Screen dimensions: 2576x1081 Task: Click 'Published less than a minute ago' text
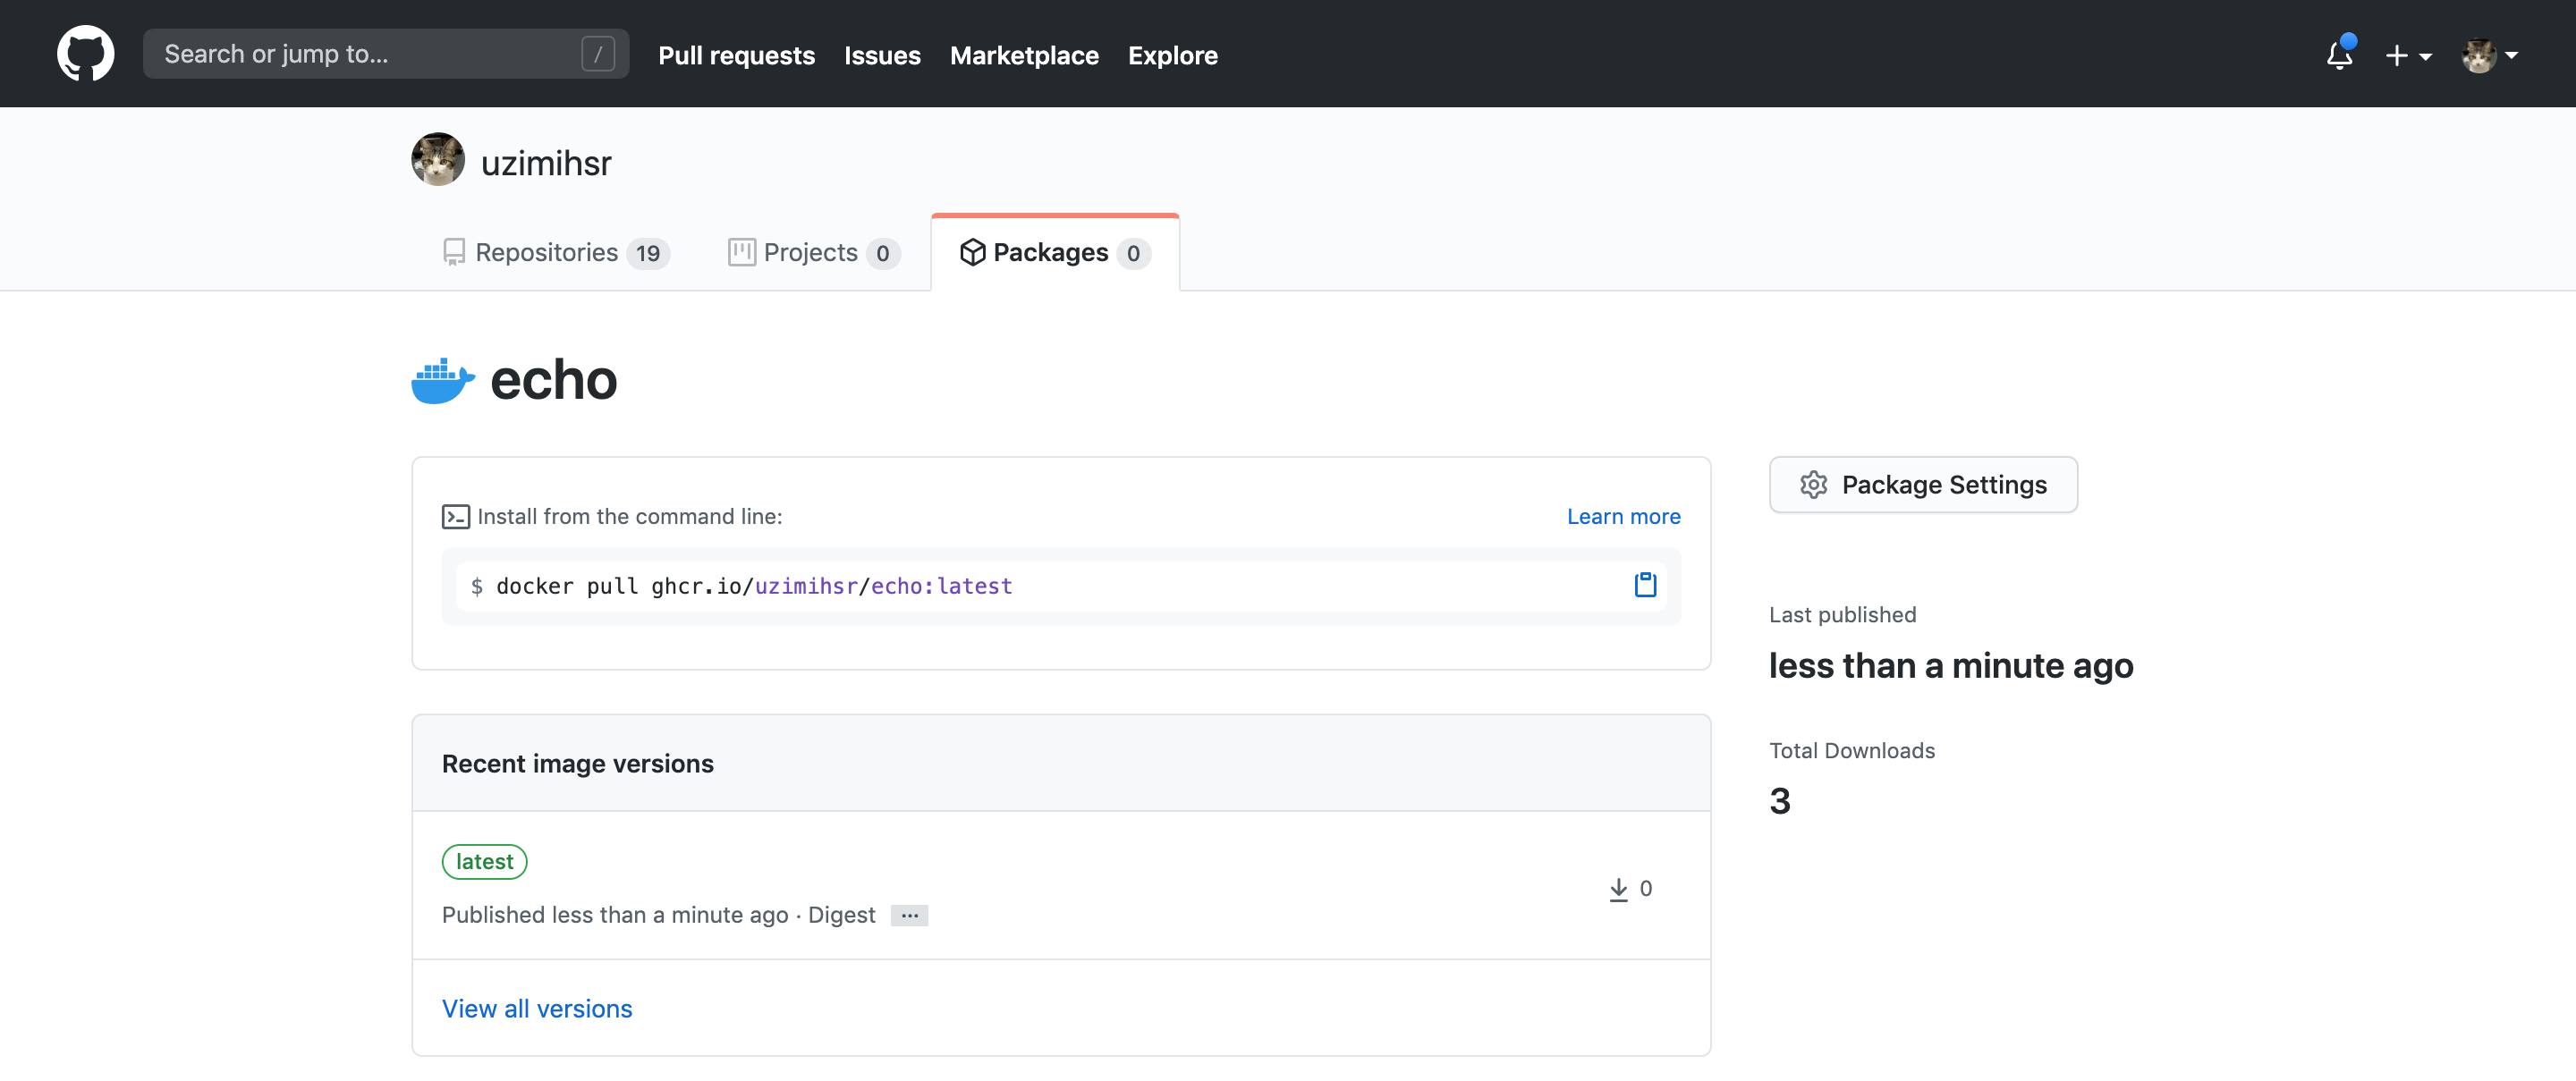[615, 915]
